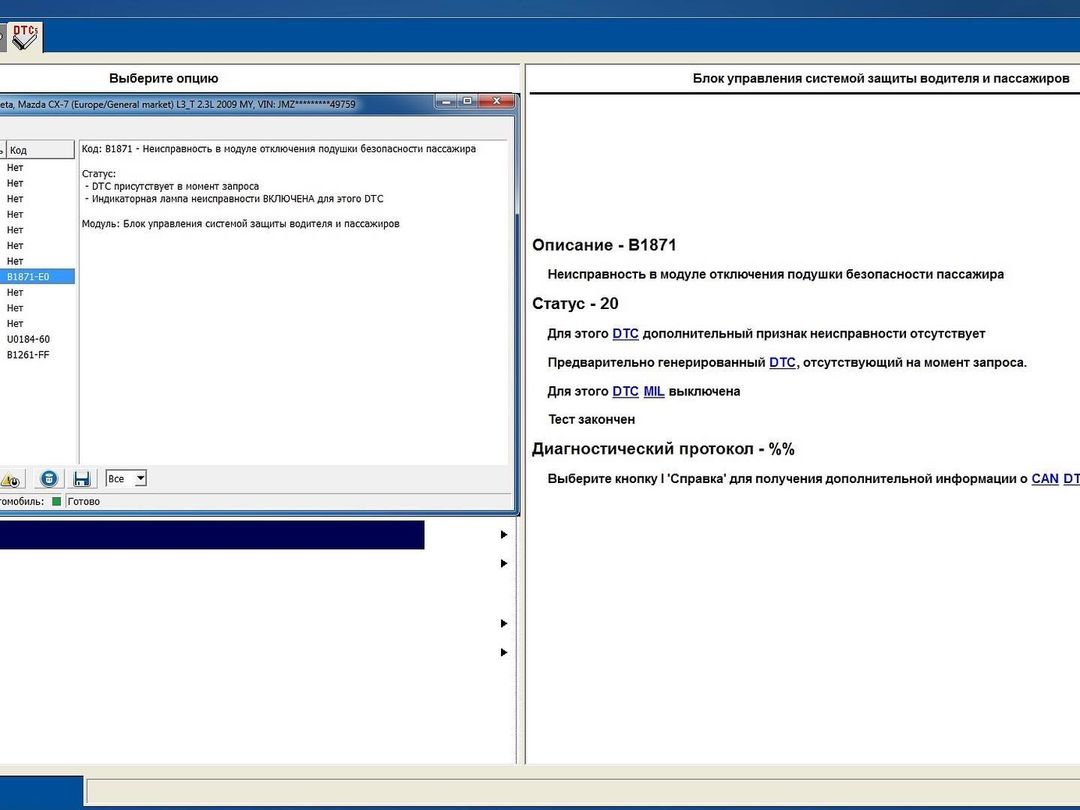Select the B1871-E0 code row
This screenshot has width=1080, height=810.
tap(37, 276)
